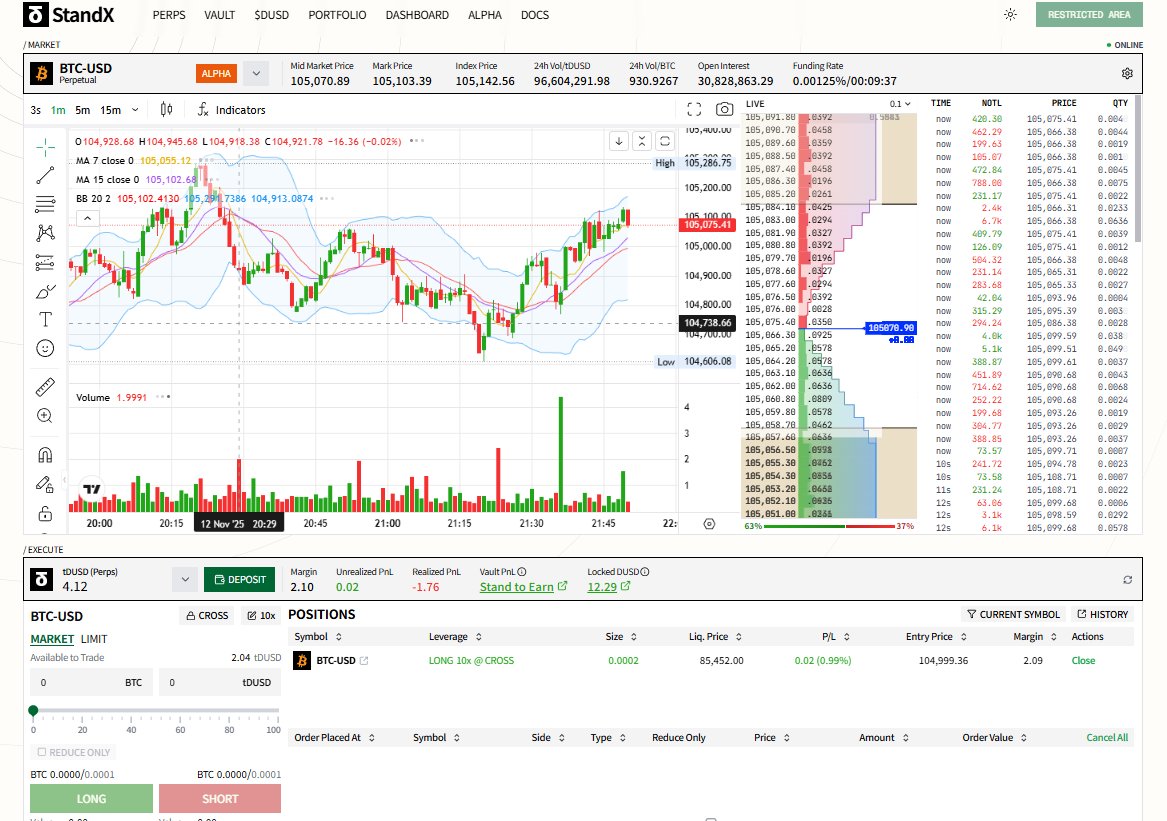
Task: Take a chart snapshot with camera icon
Action: pyautogui.click(x=724, y=109)
